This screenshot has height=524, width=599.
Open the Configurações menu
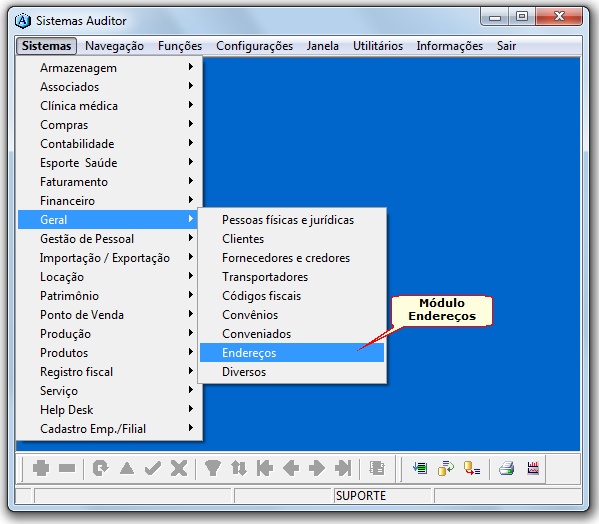click(x=254, y=46)
